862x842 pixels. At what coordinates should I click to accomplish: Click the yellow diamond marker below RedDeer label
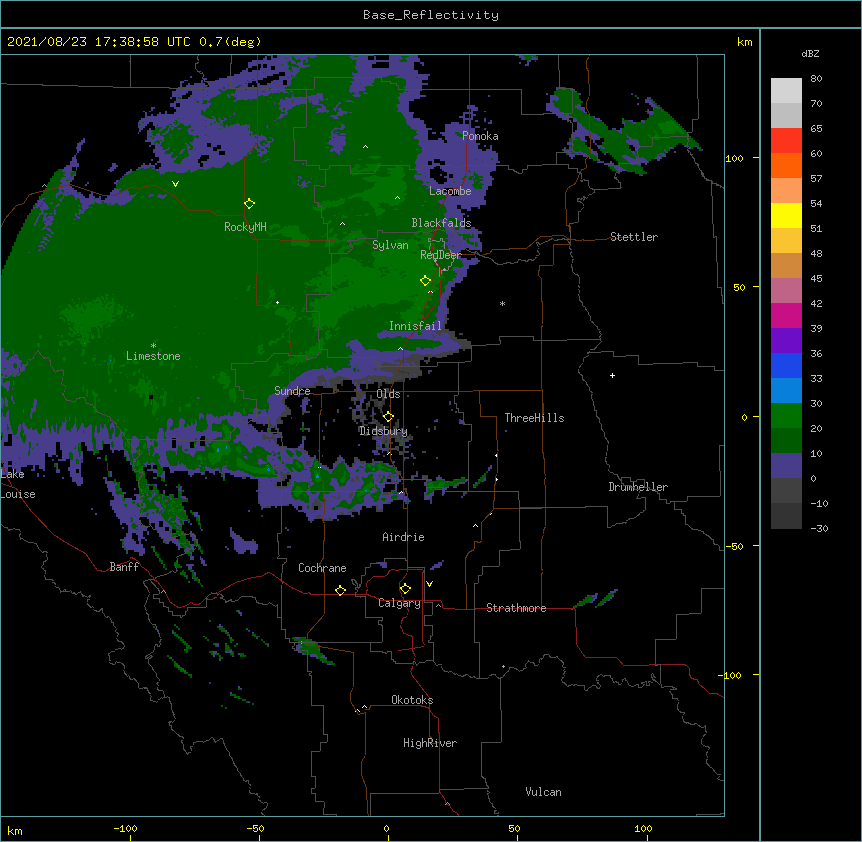click(x=425, y=281)
